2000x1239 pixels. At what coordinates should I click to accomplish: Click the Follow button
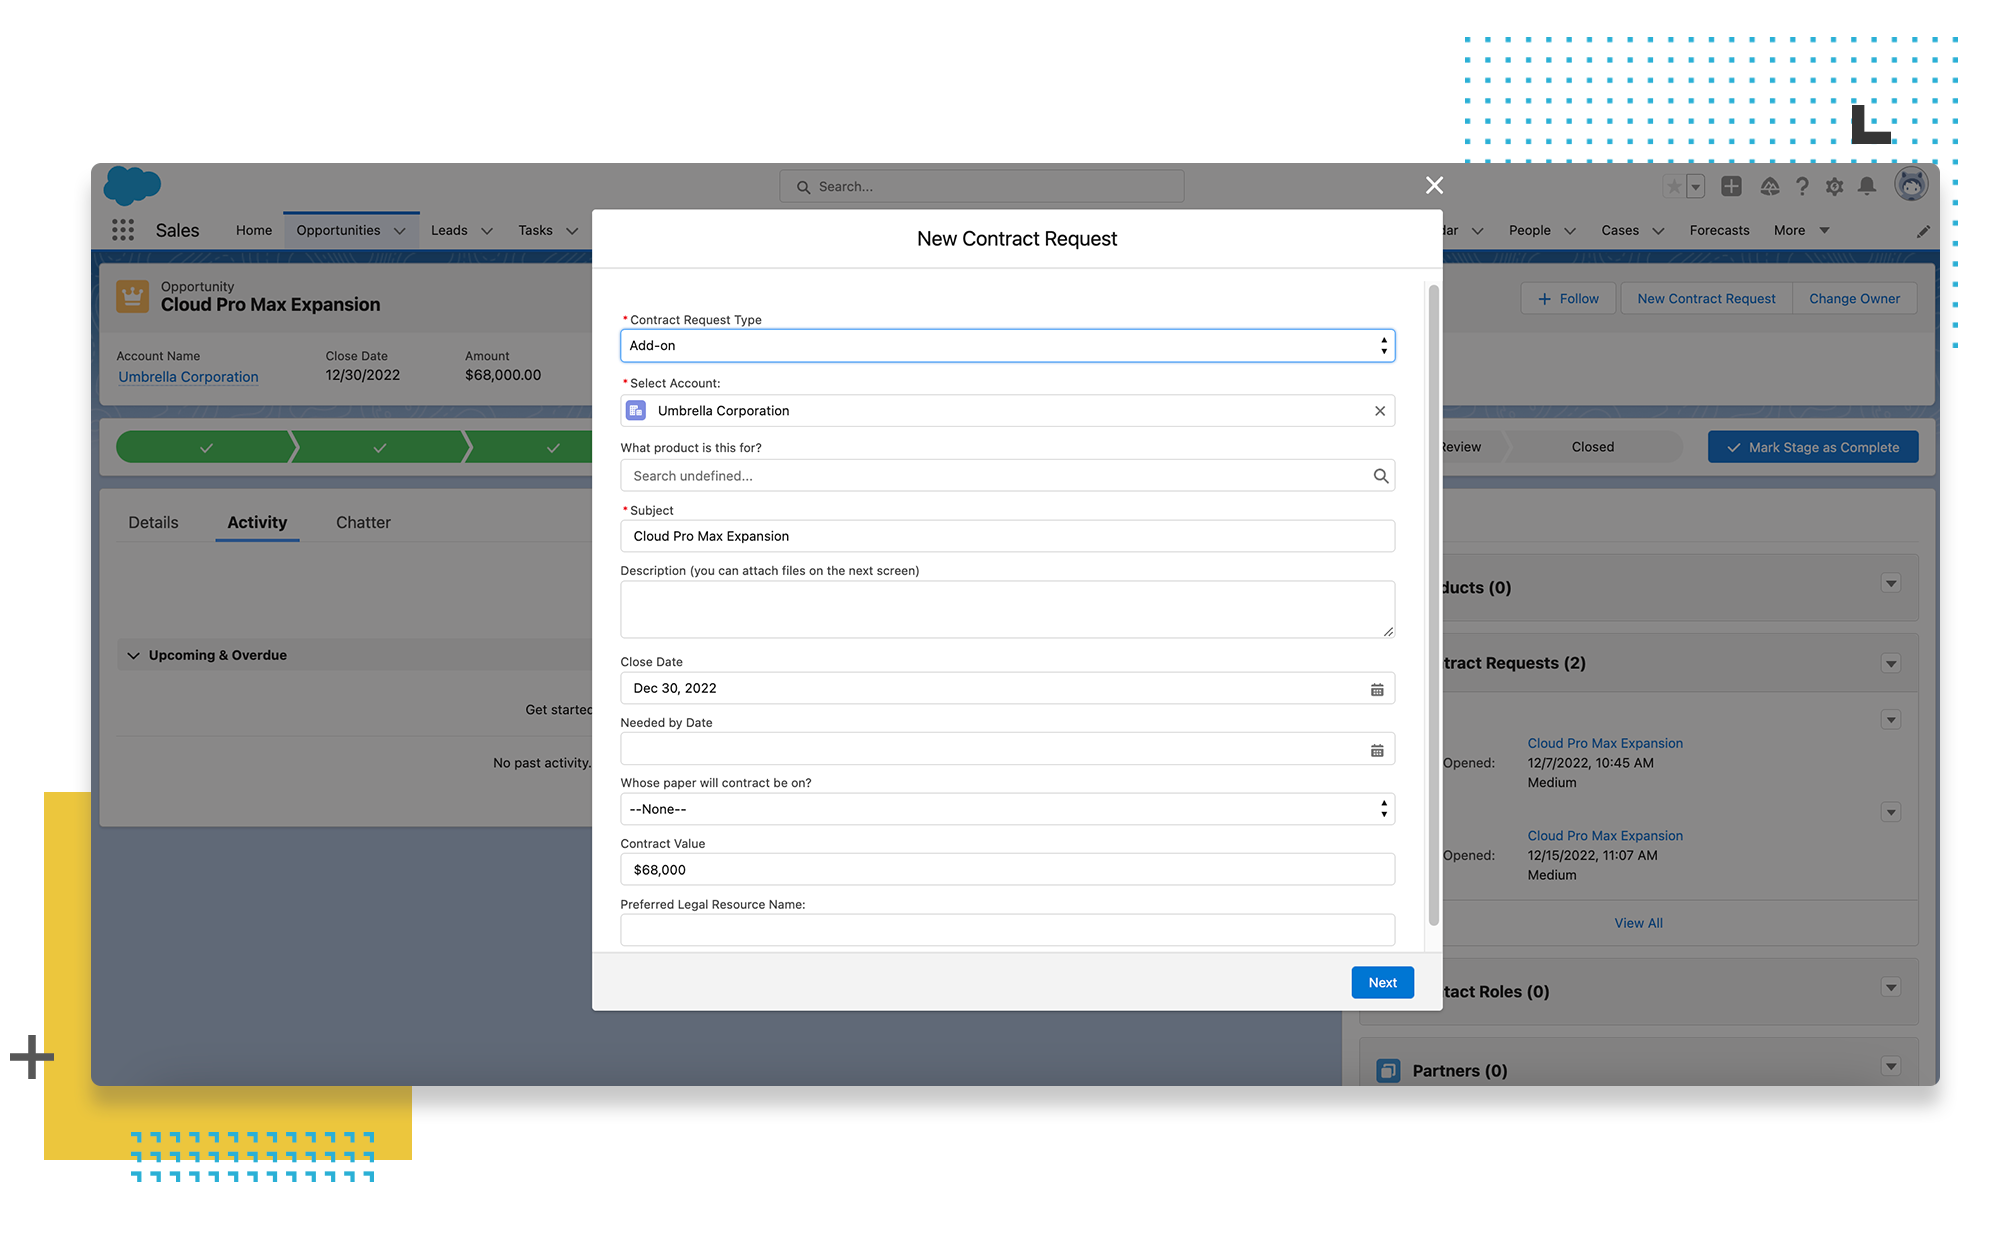(1568, 299)
